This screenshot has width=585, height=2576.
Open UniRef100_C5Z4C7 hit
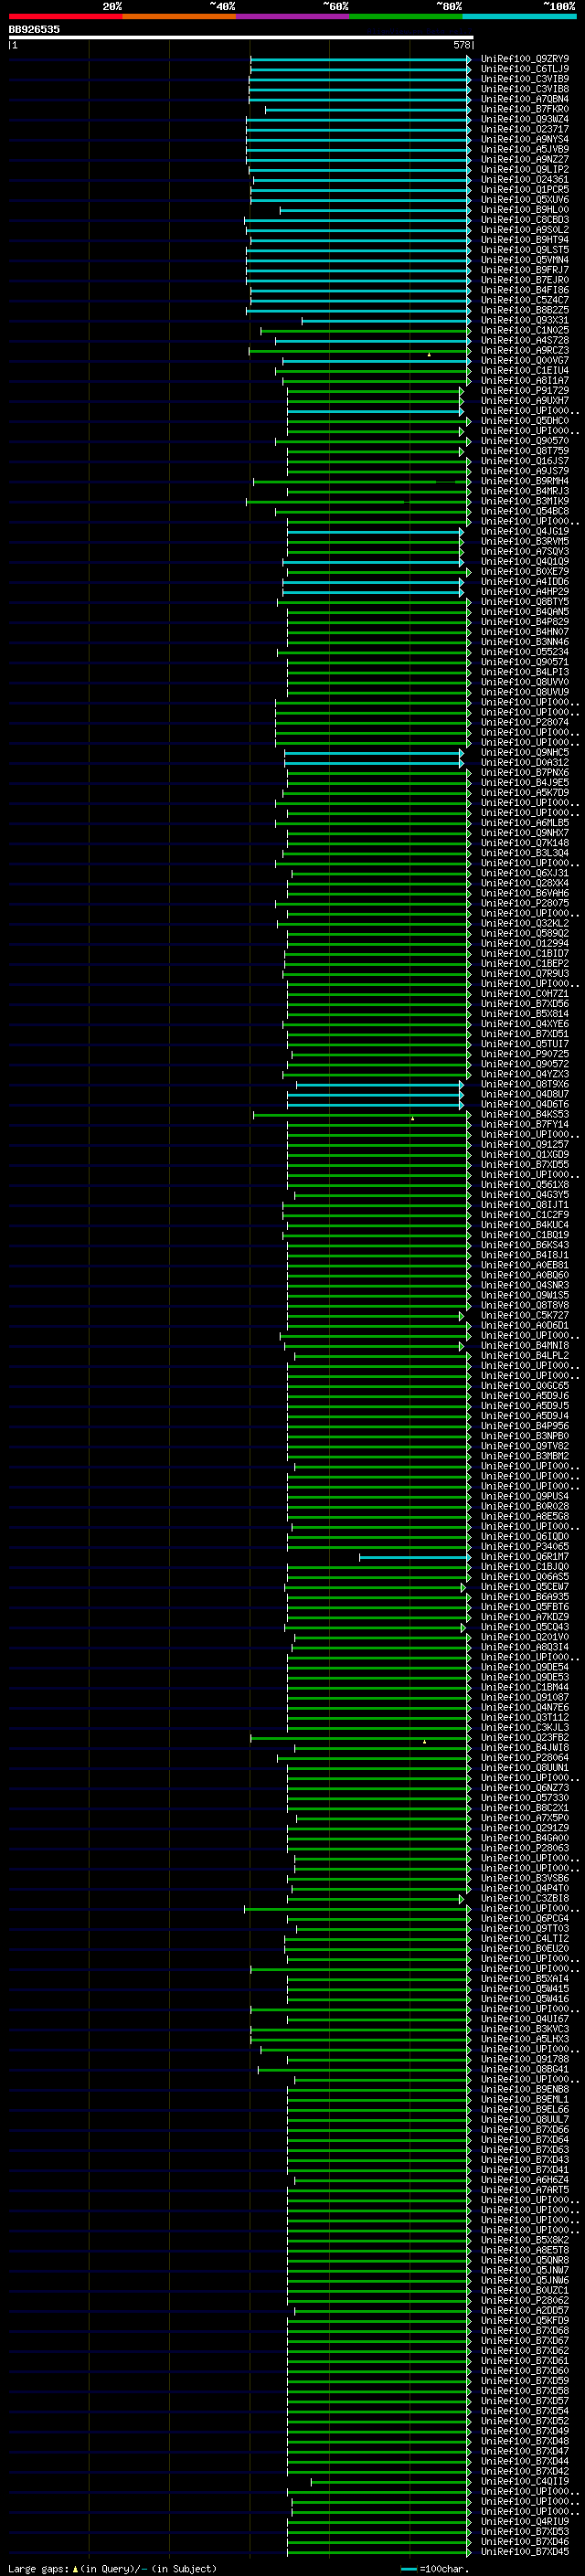525,300
